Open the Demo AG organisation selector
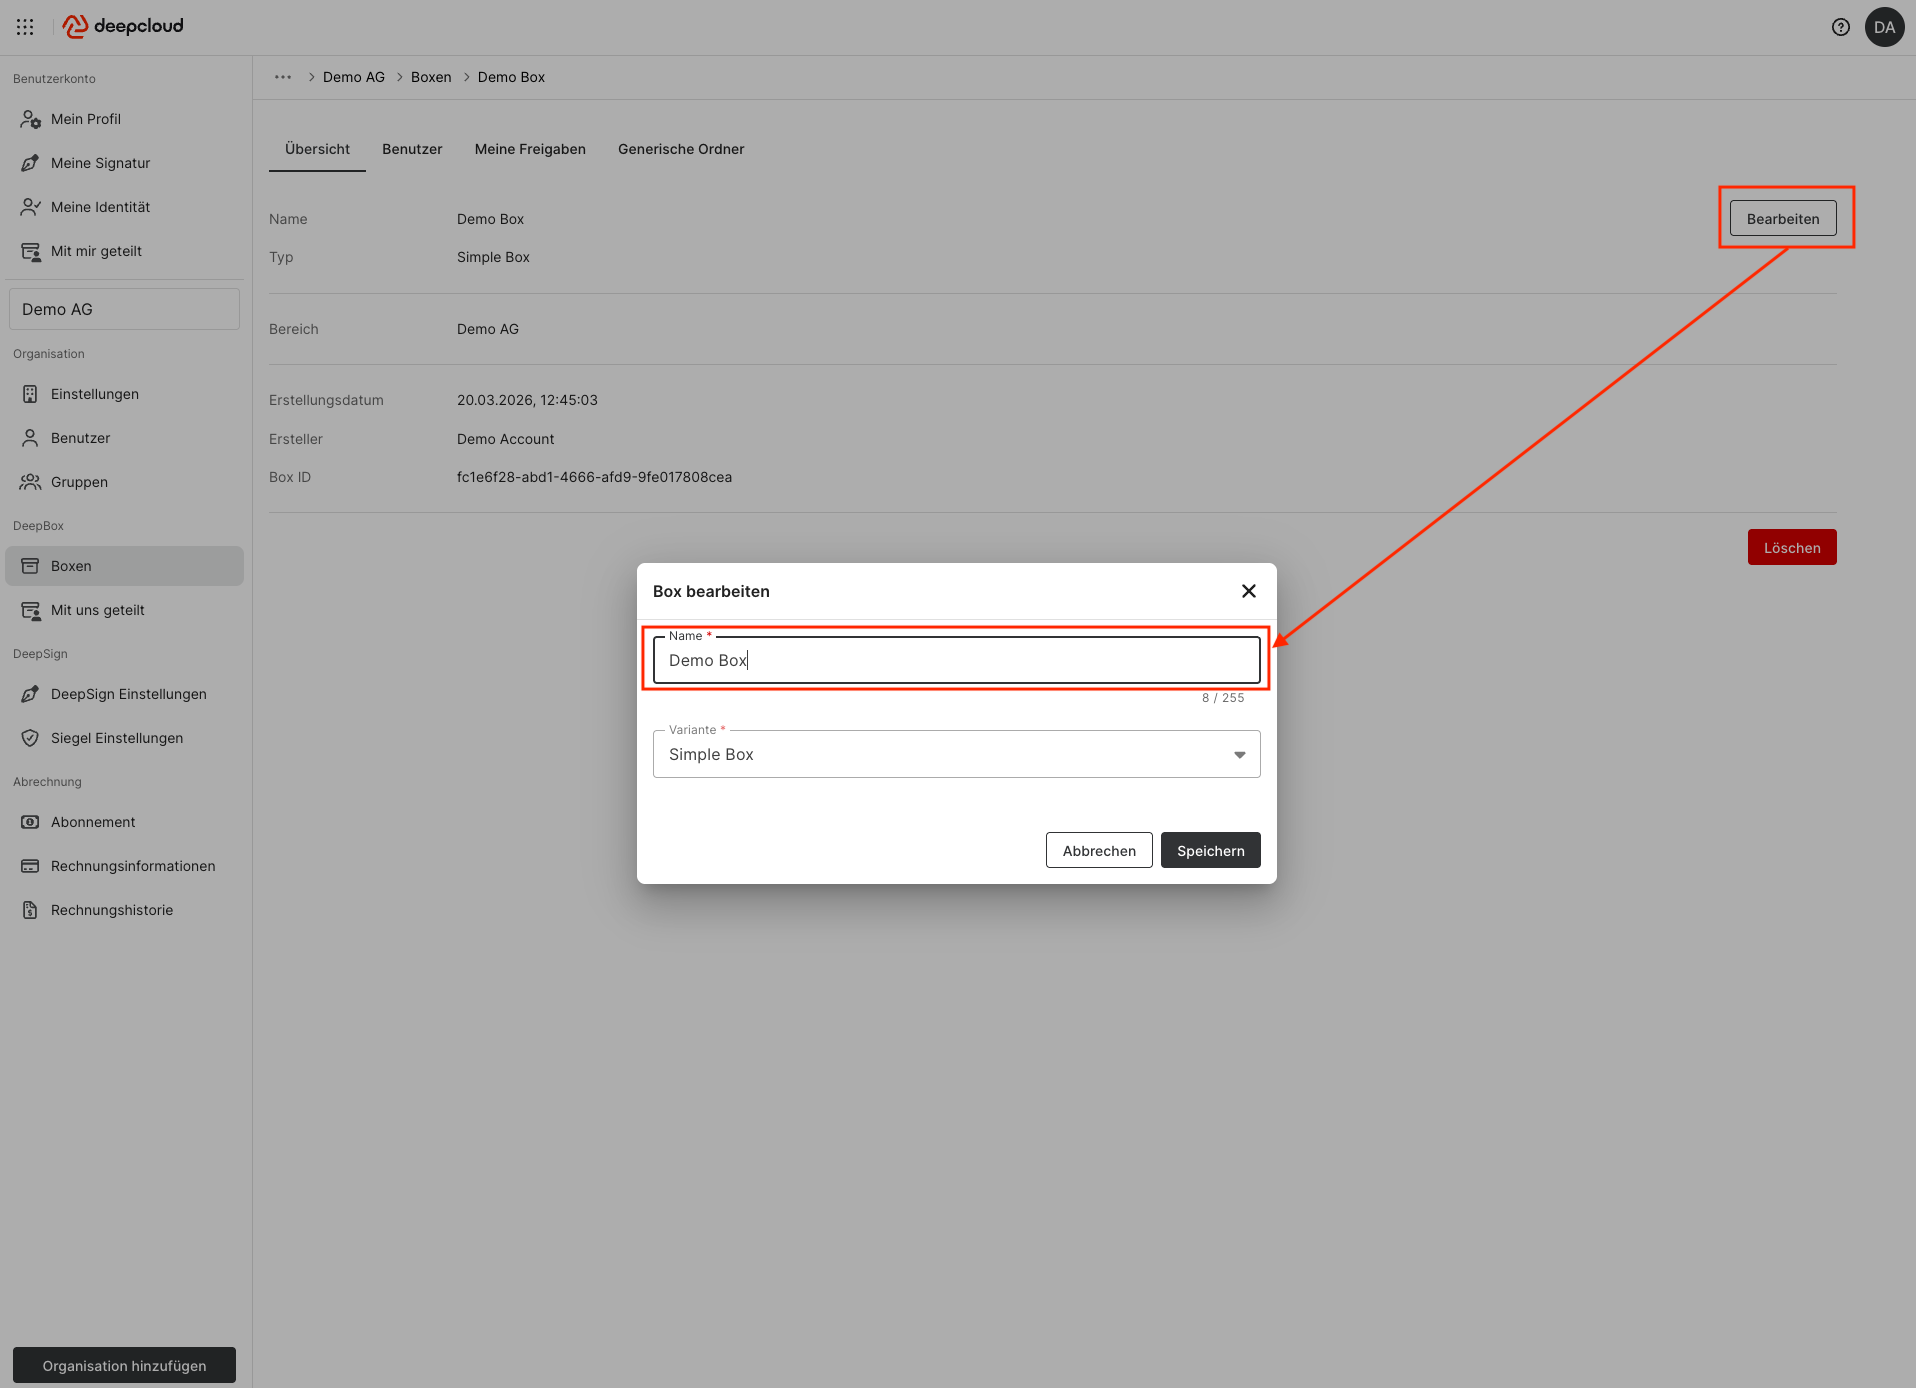1916x1388 pixels. 124,309
